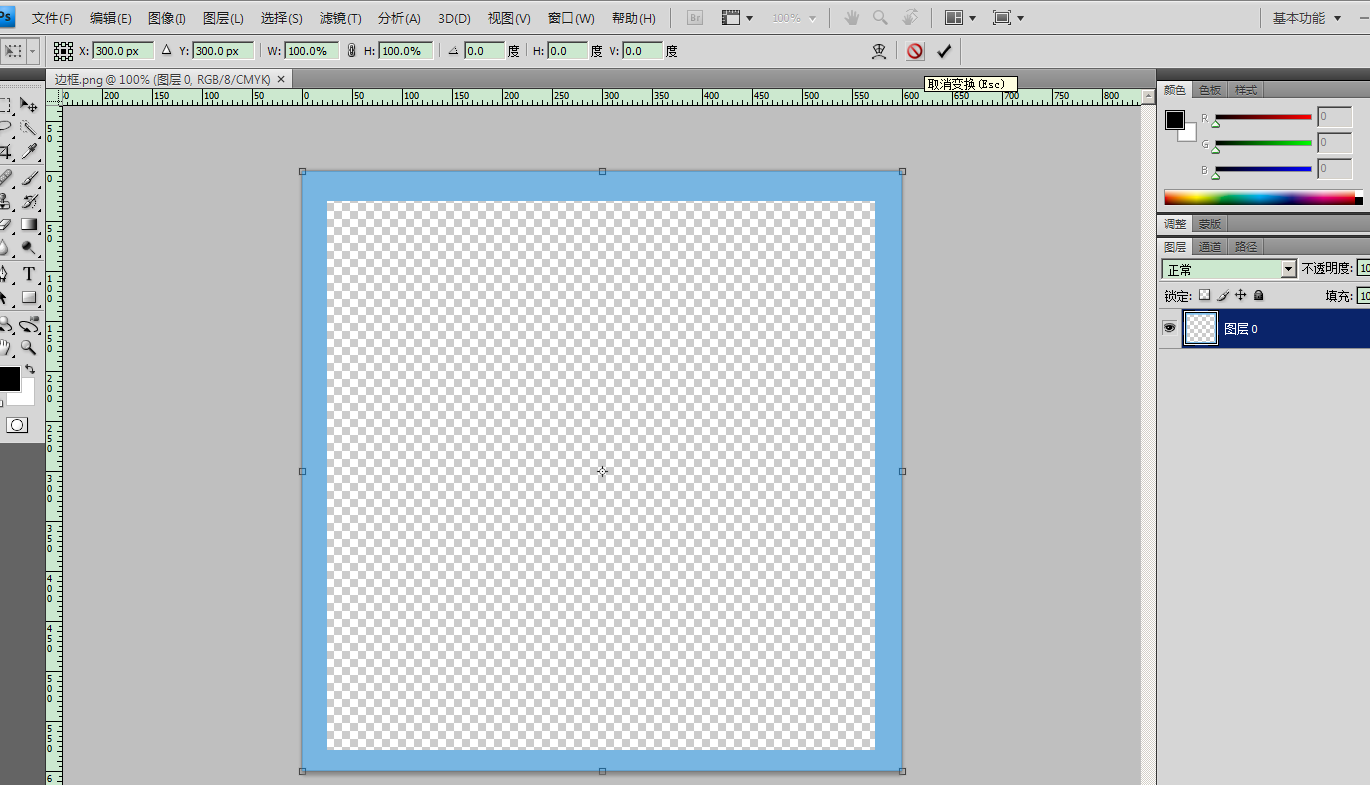
Task: Open the transform tool preset picker arrow
Action: [33, 51]
